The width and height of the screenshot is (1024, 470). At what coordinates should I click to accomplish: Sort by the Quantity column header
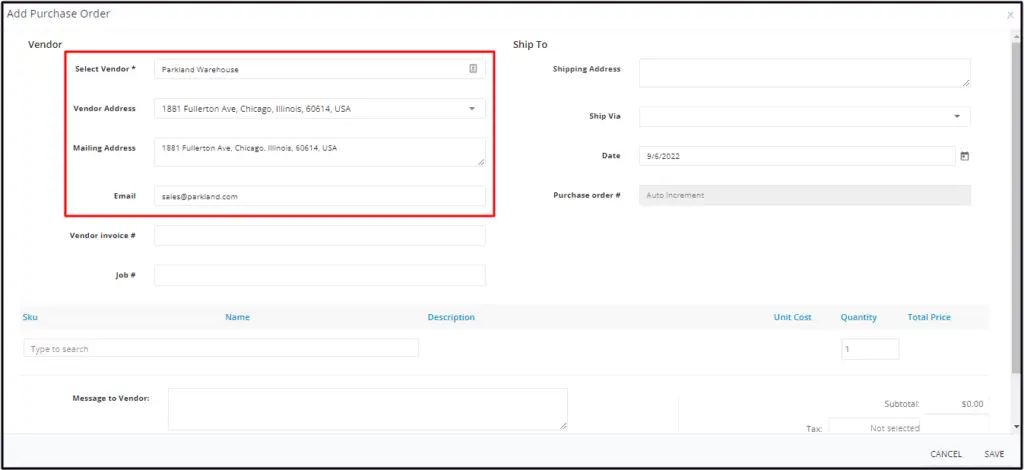point(859,317)
